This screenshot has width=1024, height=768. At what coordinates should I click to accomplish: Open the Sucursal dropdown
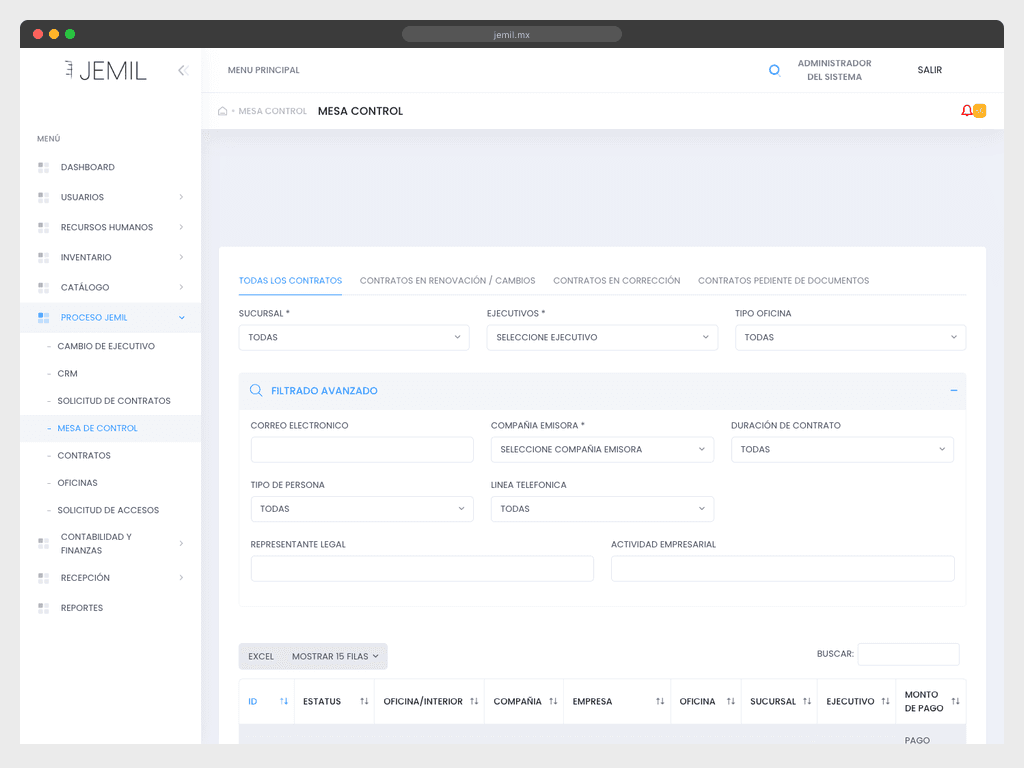pos(354,338)
